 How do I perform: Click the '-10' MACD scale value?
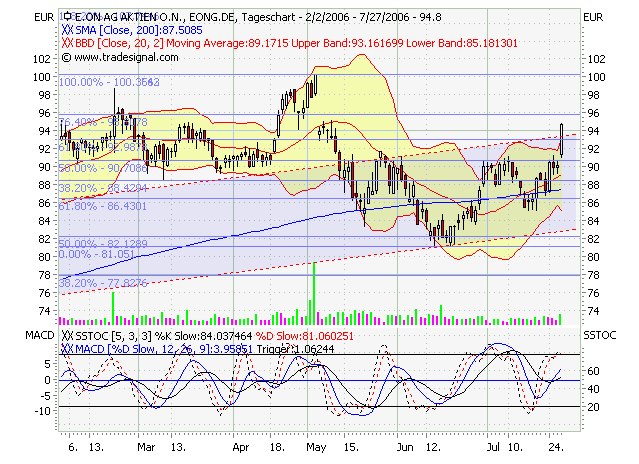43,411
